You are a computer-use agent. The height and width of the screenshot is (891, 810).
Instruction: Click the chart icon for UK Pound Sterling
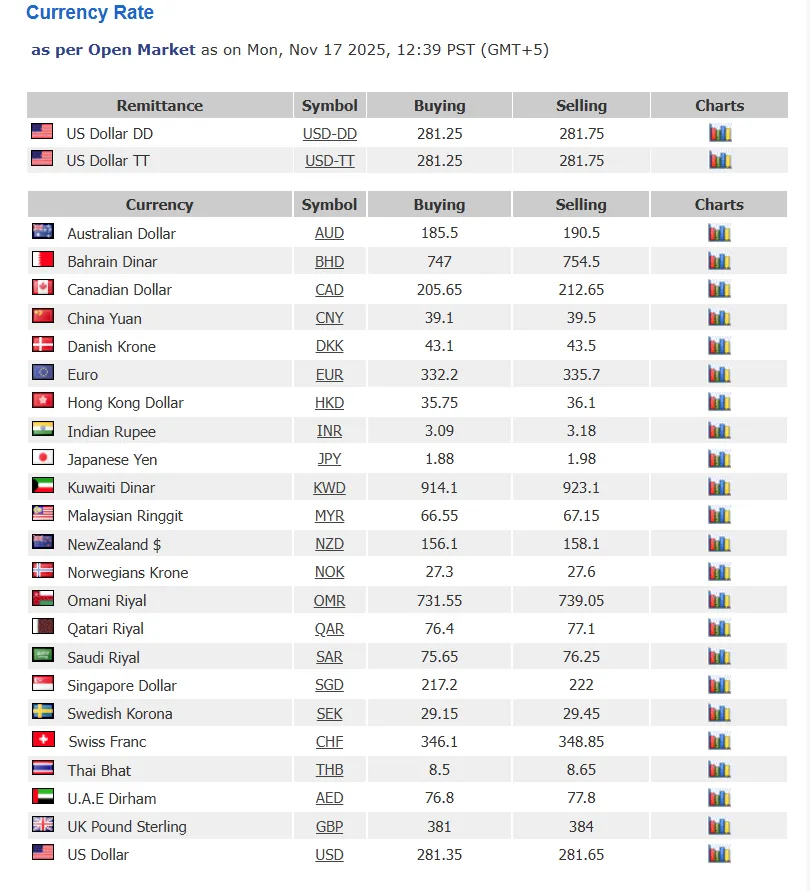click(x=719, y=826)
